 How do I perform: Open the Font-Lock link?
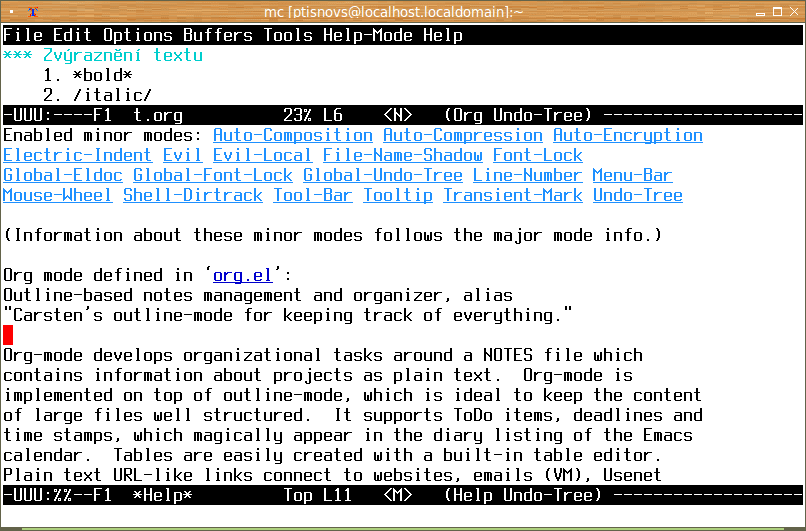pyautogui.click(x=538, y=155)
